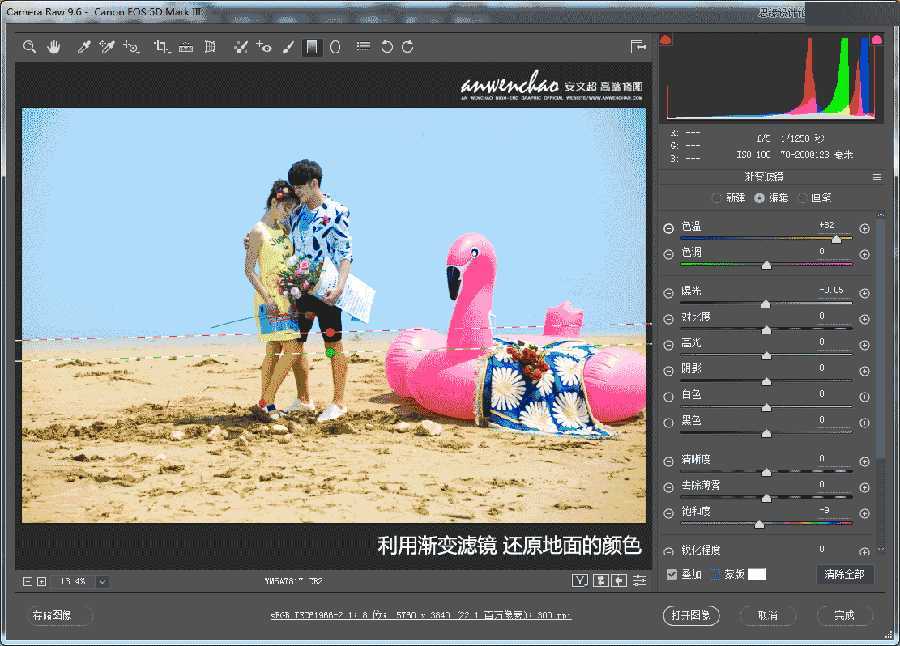The image size is (900, 646).
Task: Click the 完成 button
Action: tap(845, 615)
